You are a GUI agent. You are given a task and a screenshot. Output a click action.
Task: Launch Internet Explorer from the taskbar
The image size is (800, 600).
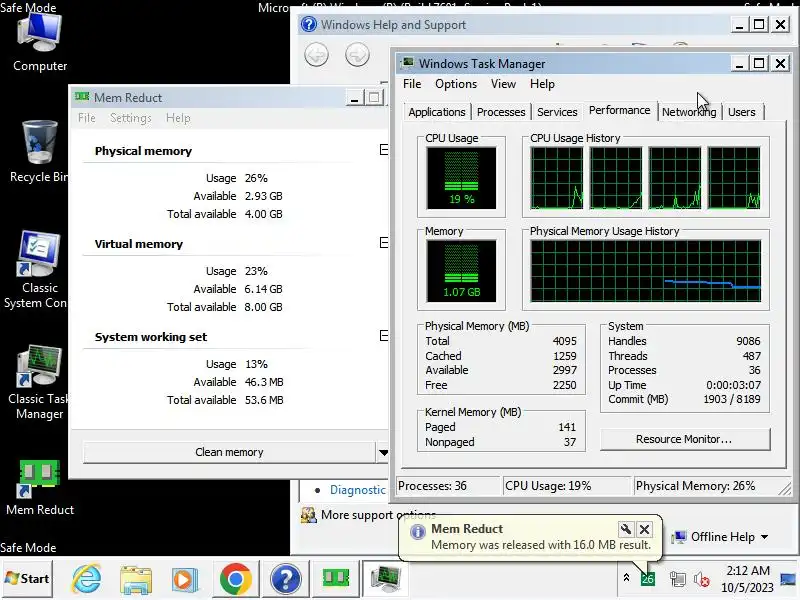pyautogui.click(x=87, y=580)
